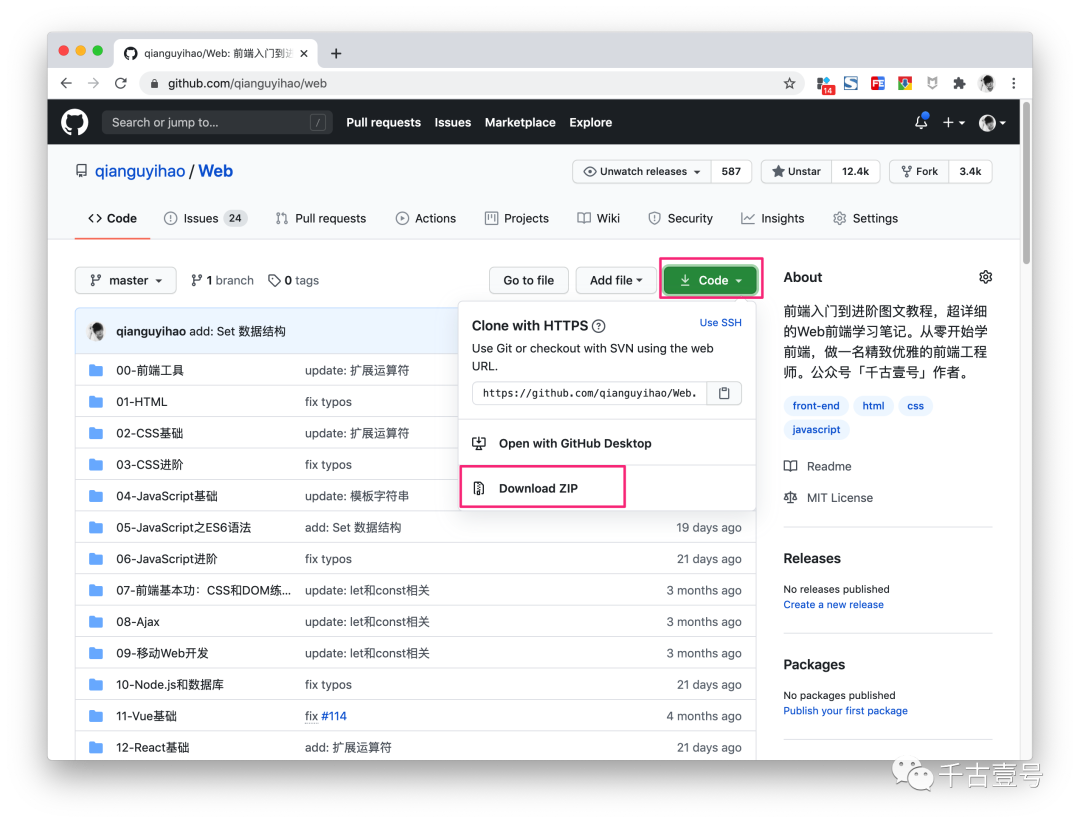Click the blue S extension icon
This screenshot has width=1080, height=823.
851,83
